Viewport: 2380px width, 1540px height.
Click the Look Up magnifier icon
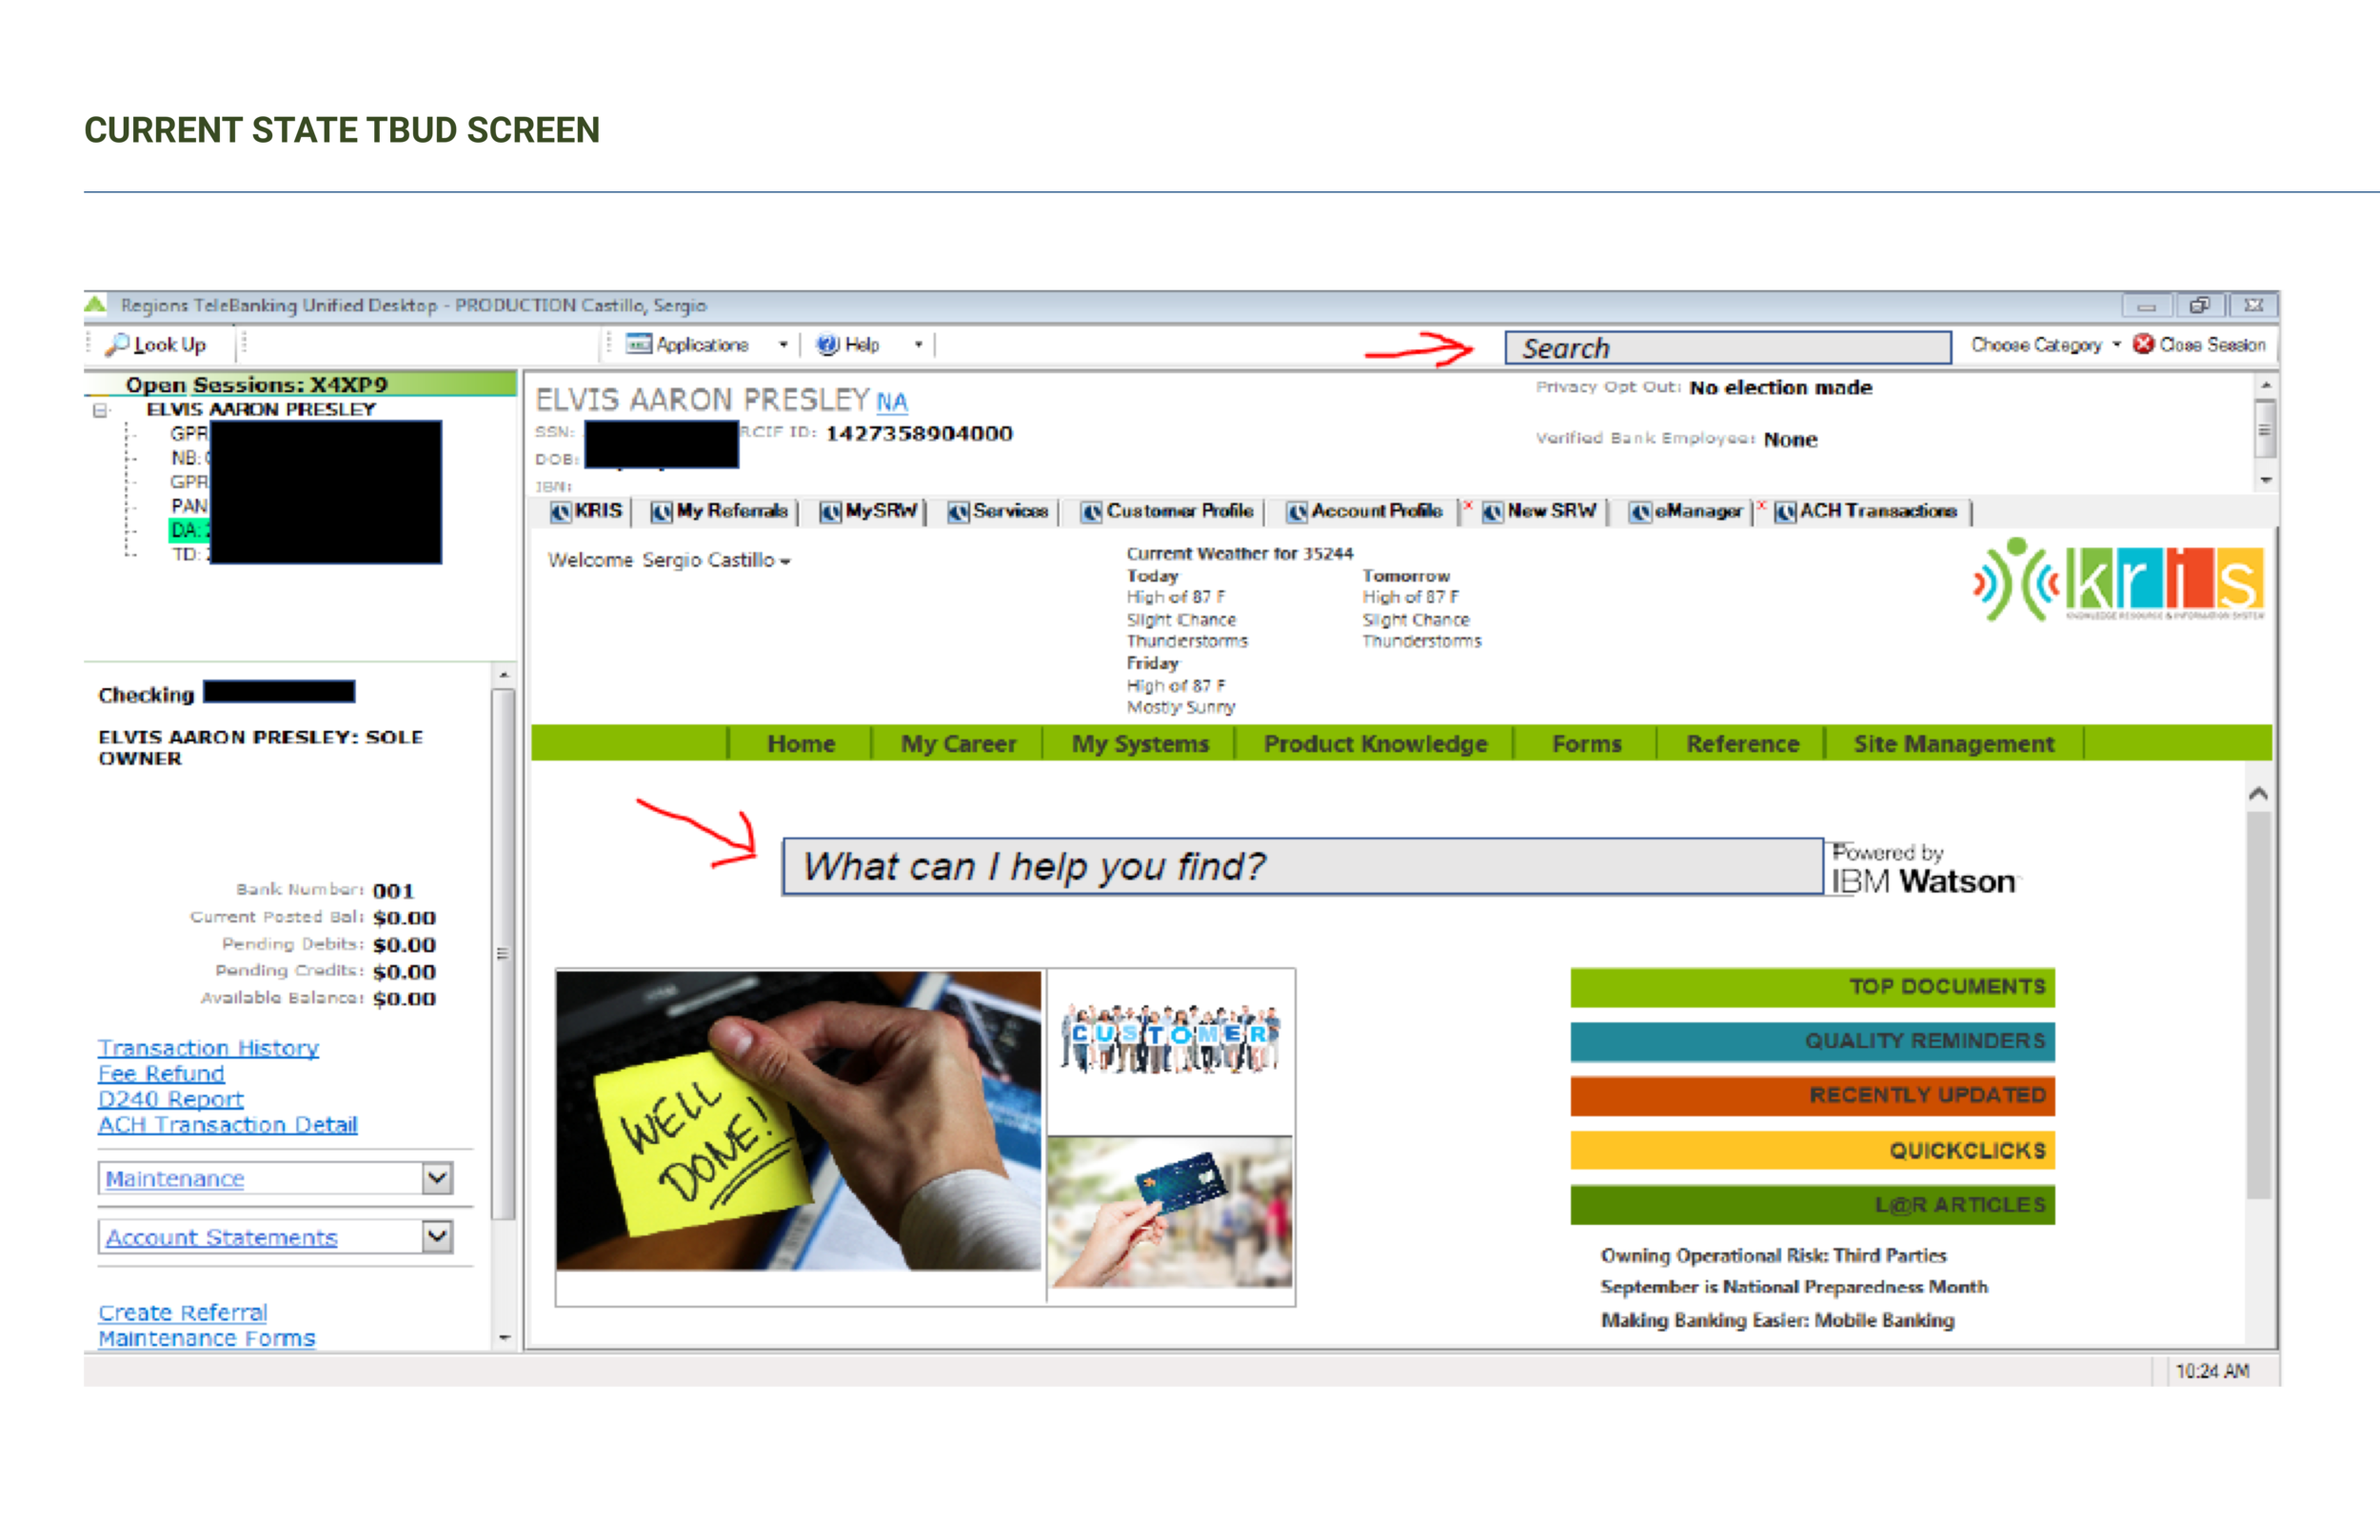[118, 344]
